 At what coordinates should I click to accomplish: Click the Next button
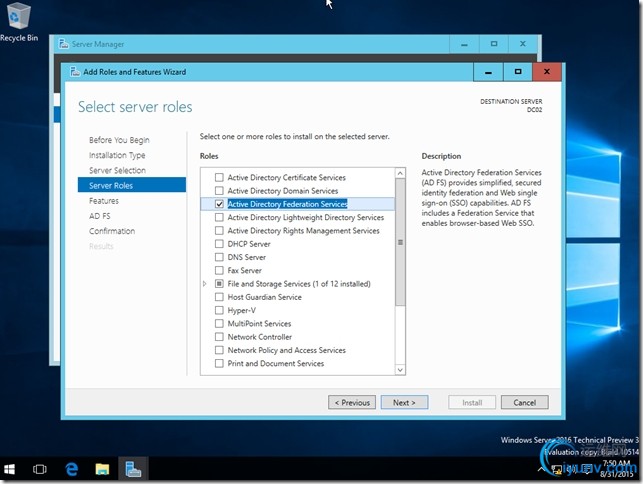click(404, 402)
